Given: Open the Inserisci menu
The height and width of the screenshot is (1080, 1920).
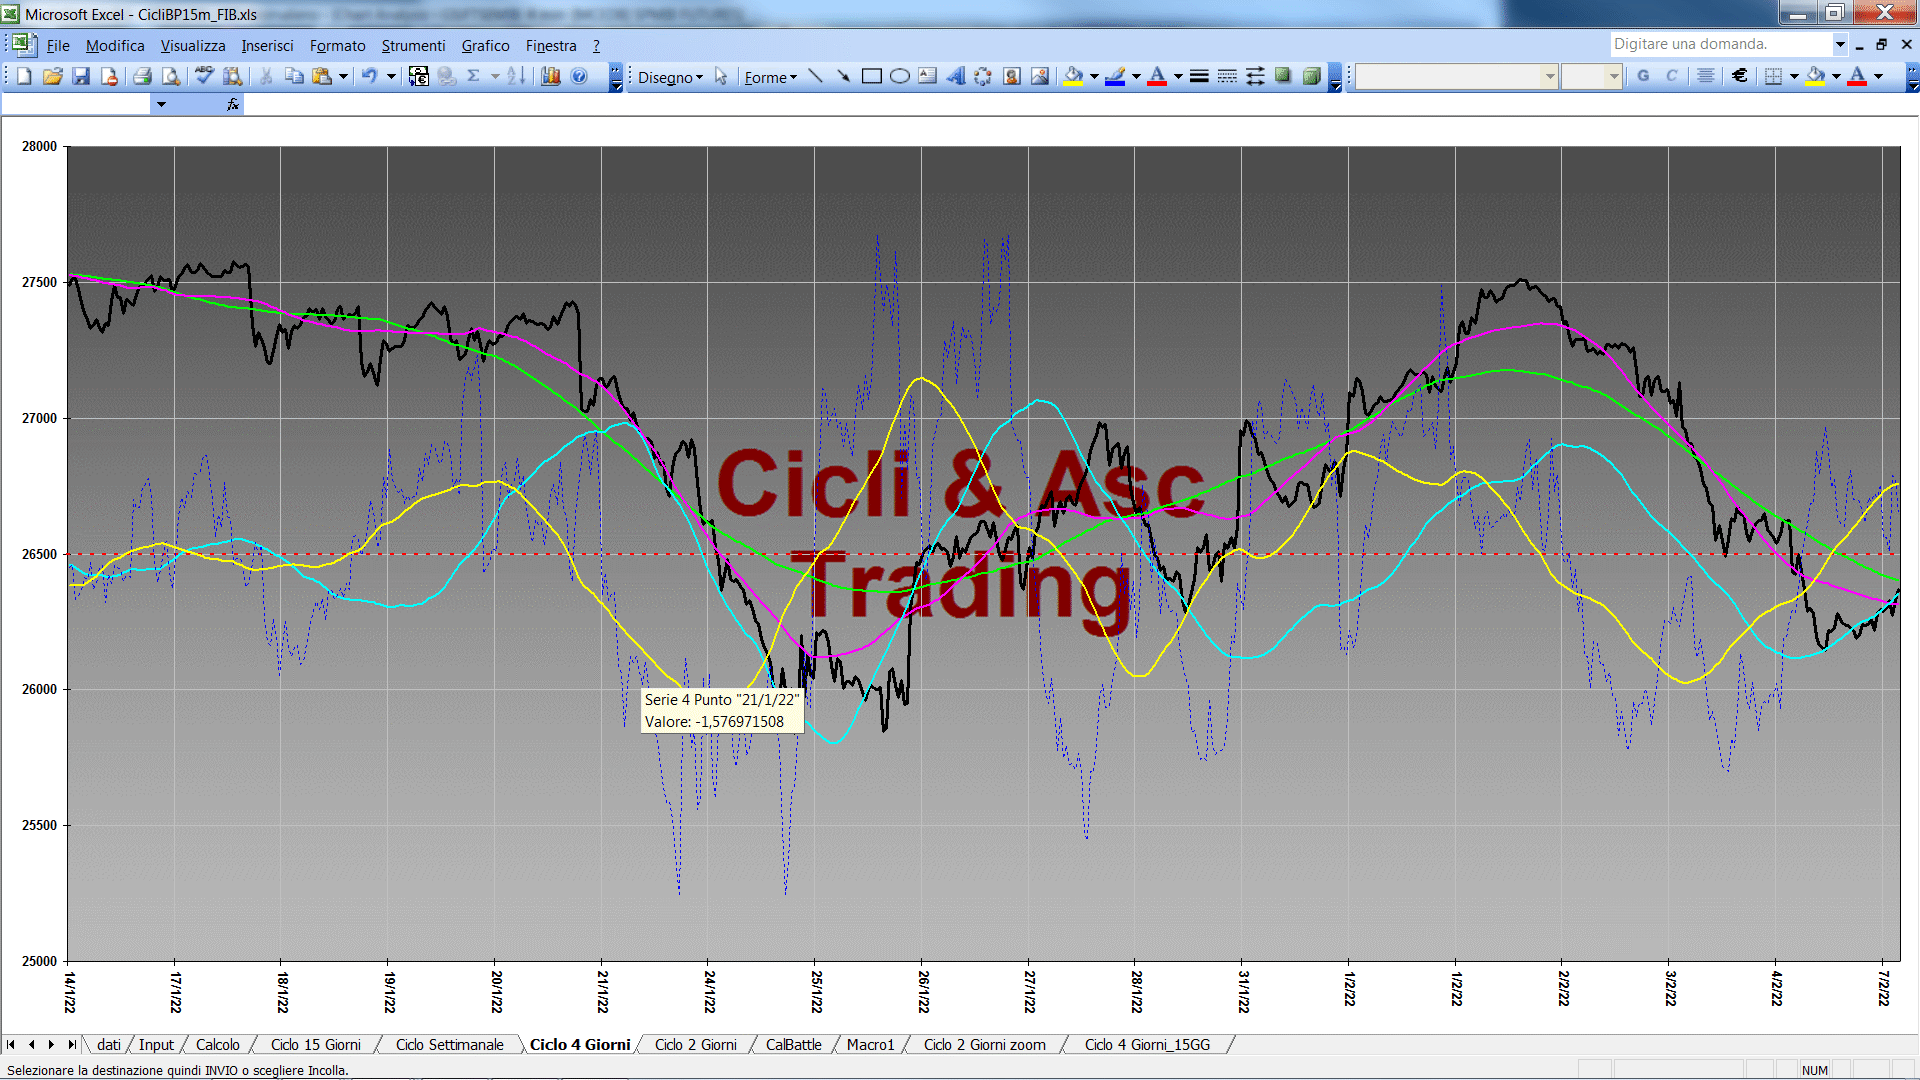Looking at the screenshot, I should tap(267, 45).
